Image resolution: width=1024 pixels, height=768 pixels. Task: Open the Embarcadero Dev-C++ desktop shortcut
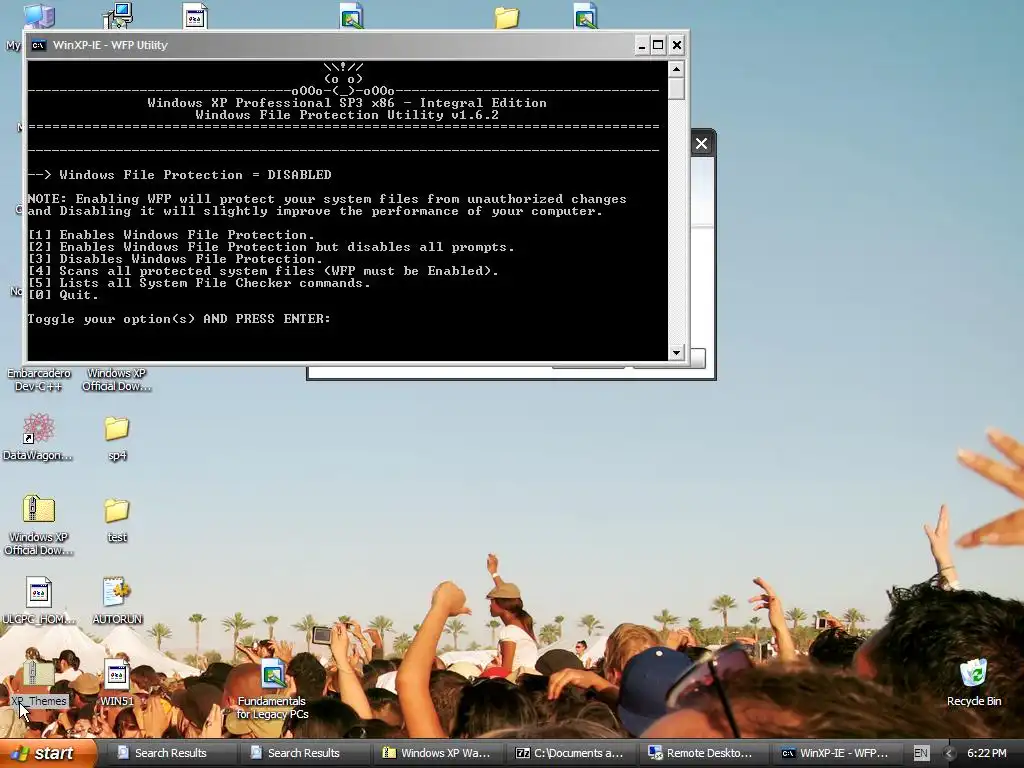click(39, 379)
